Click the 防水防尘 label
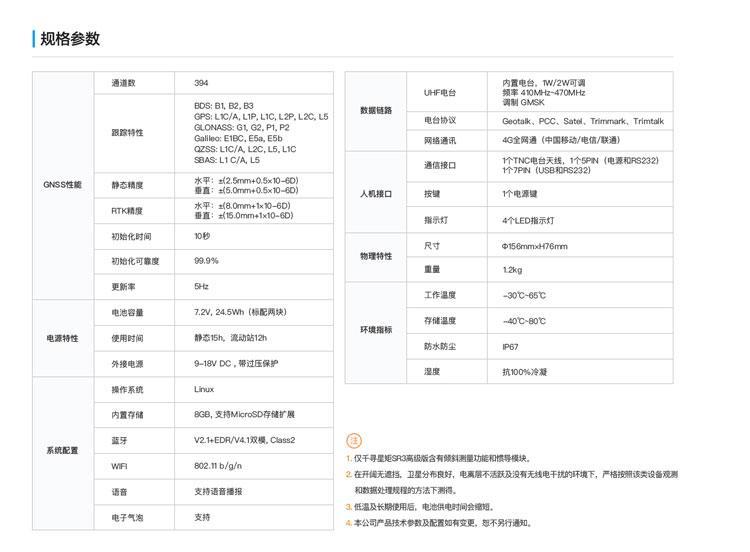The width and height of the screenshot is (750, 552). (440, 346)
